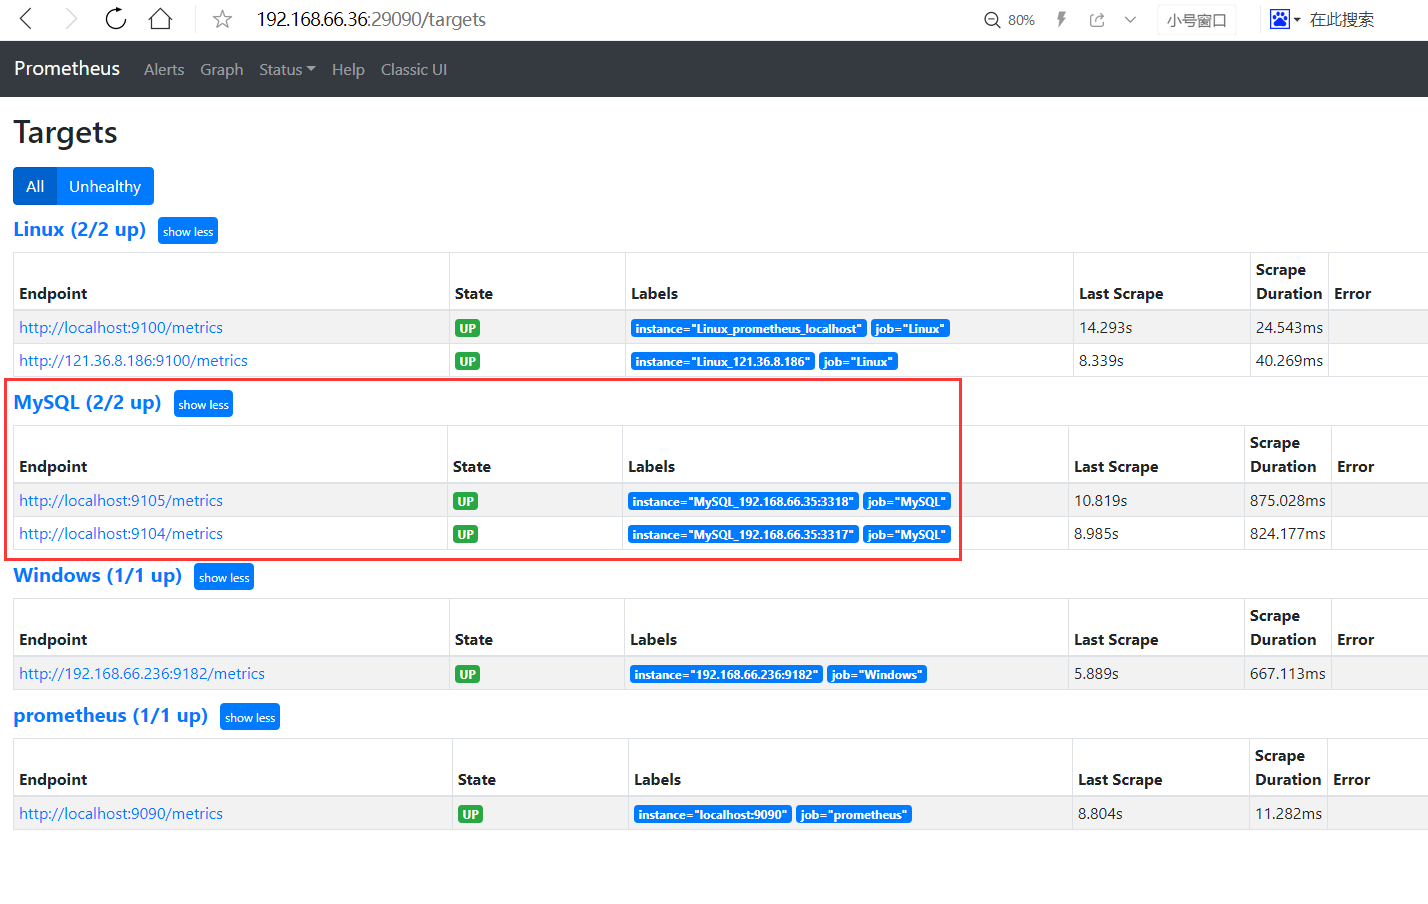Click the browser forward arrow icon
Image resolution: width=1428 pixels, height=904 pixels.
71,19
